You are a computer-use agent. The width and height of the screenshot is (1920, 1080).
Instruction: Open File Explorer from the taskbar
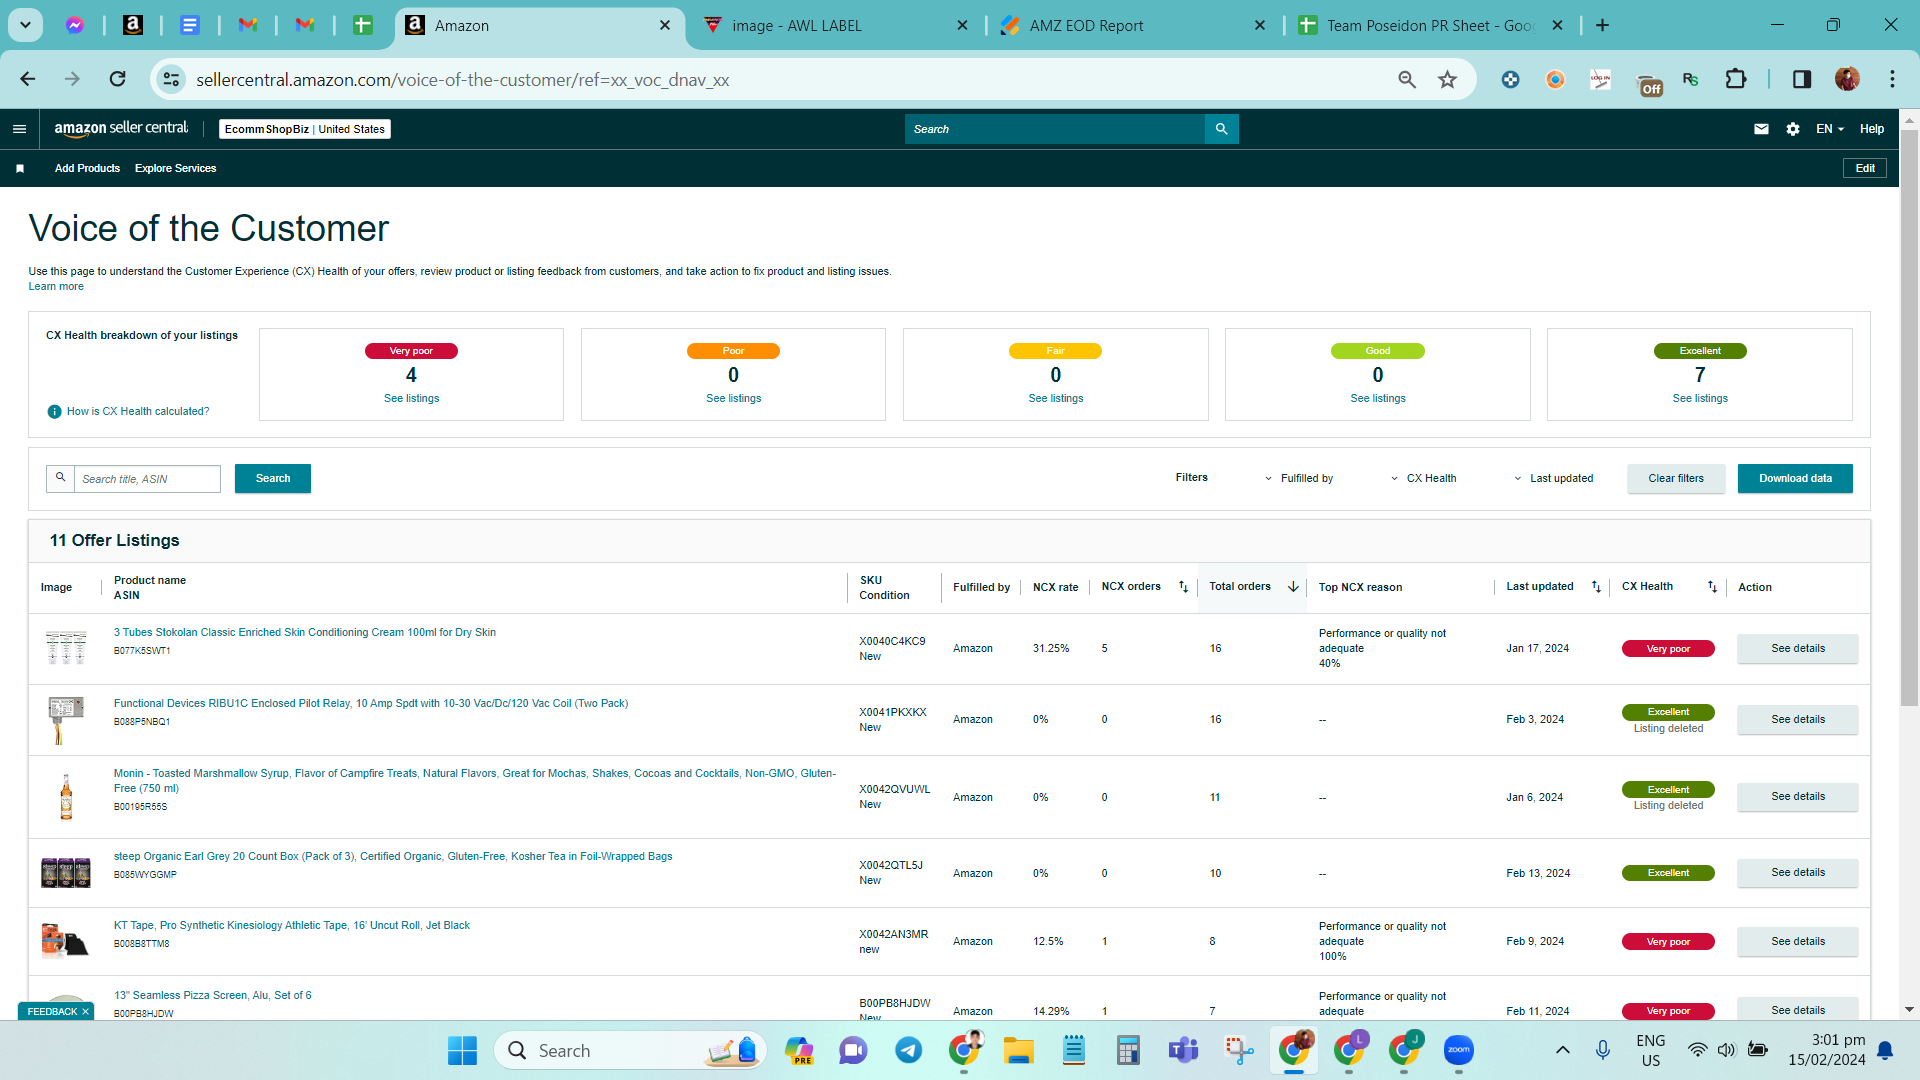(1018, 1051)
